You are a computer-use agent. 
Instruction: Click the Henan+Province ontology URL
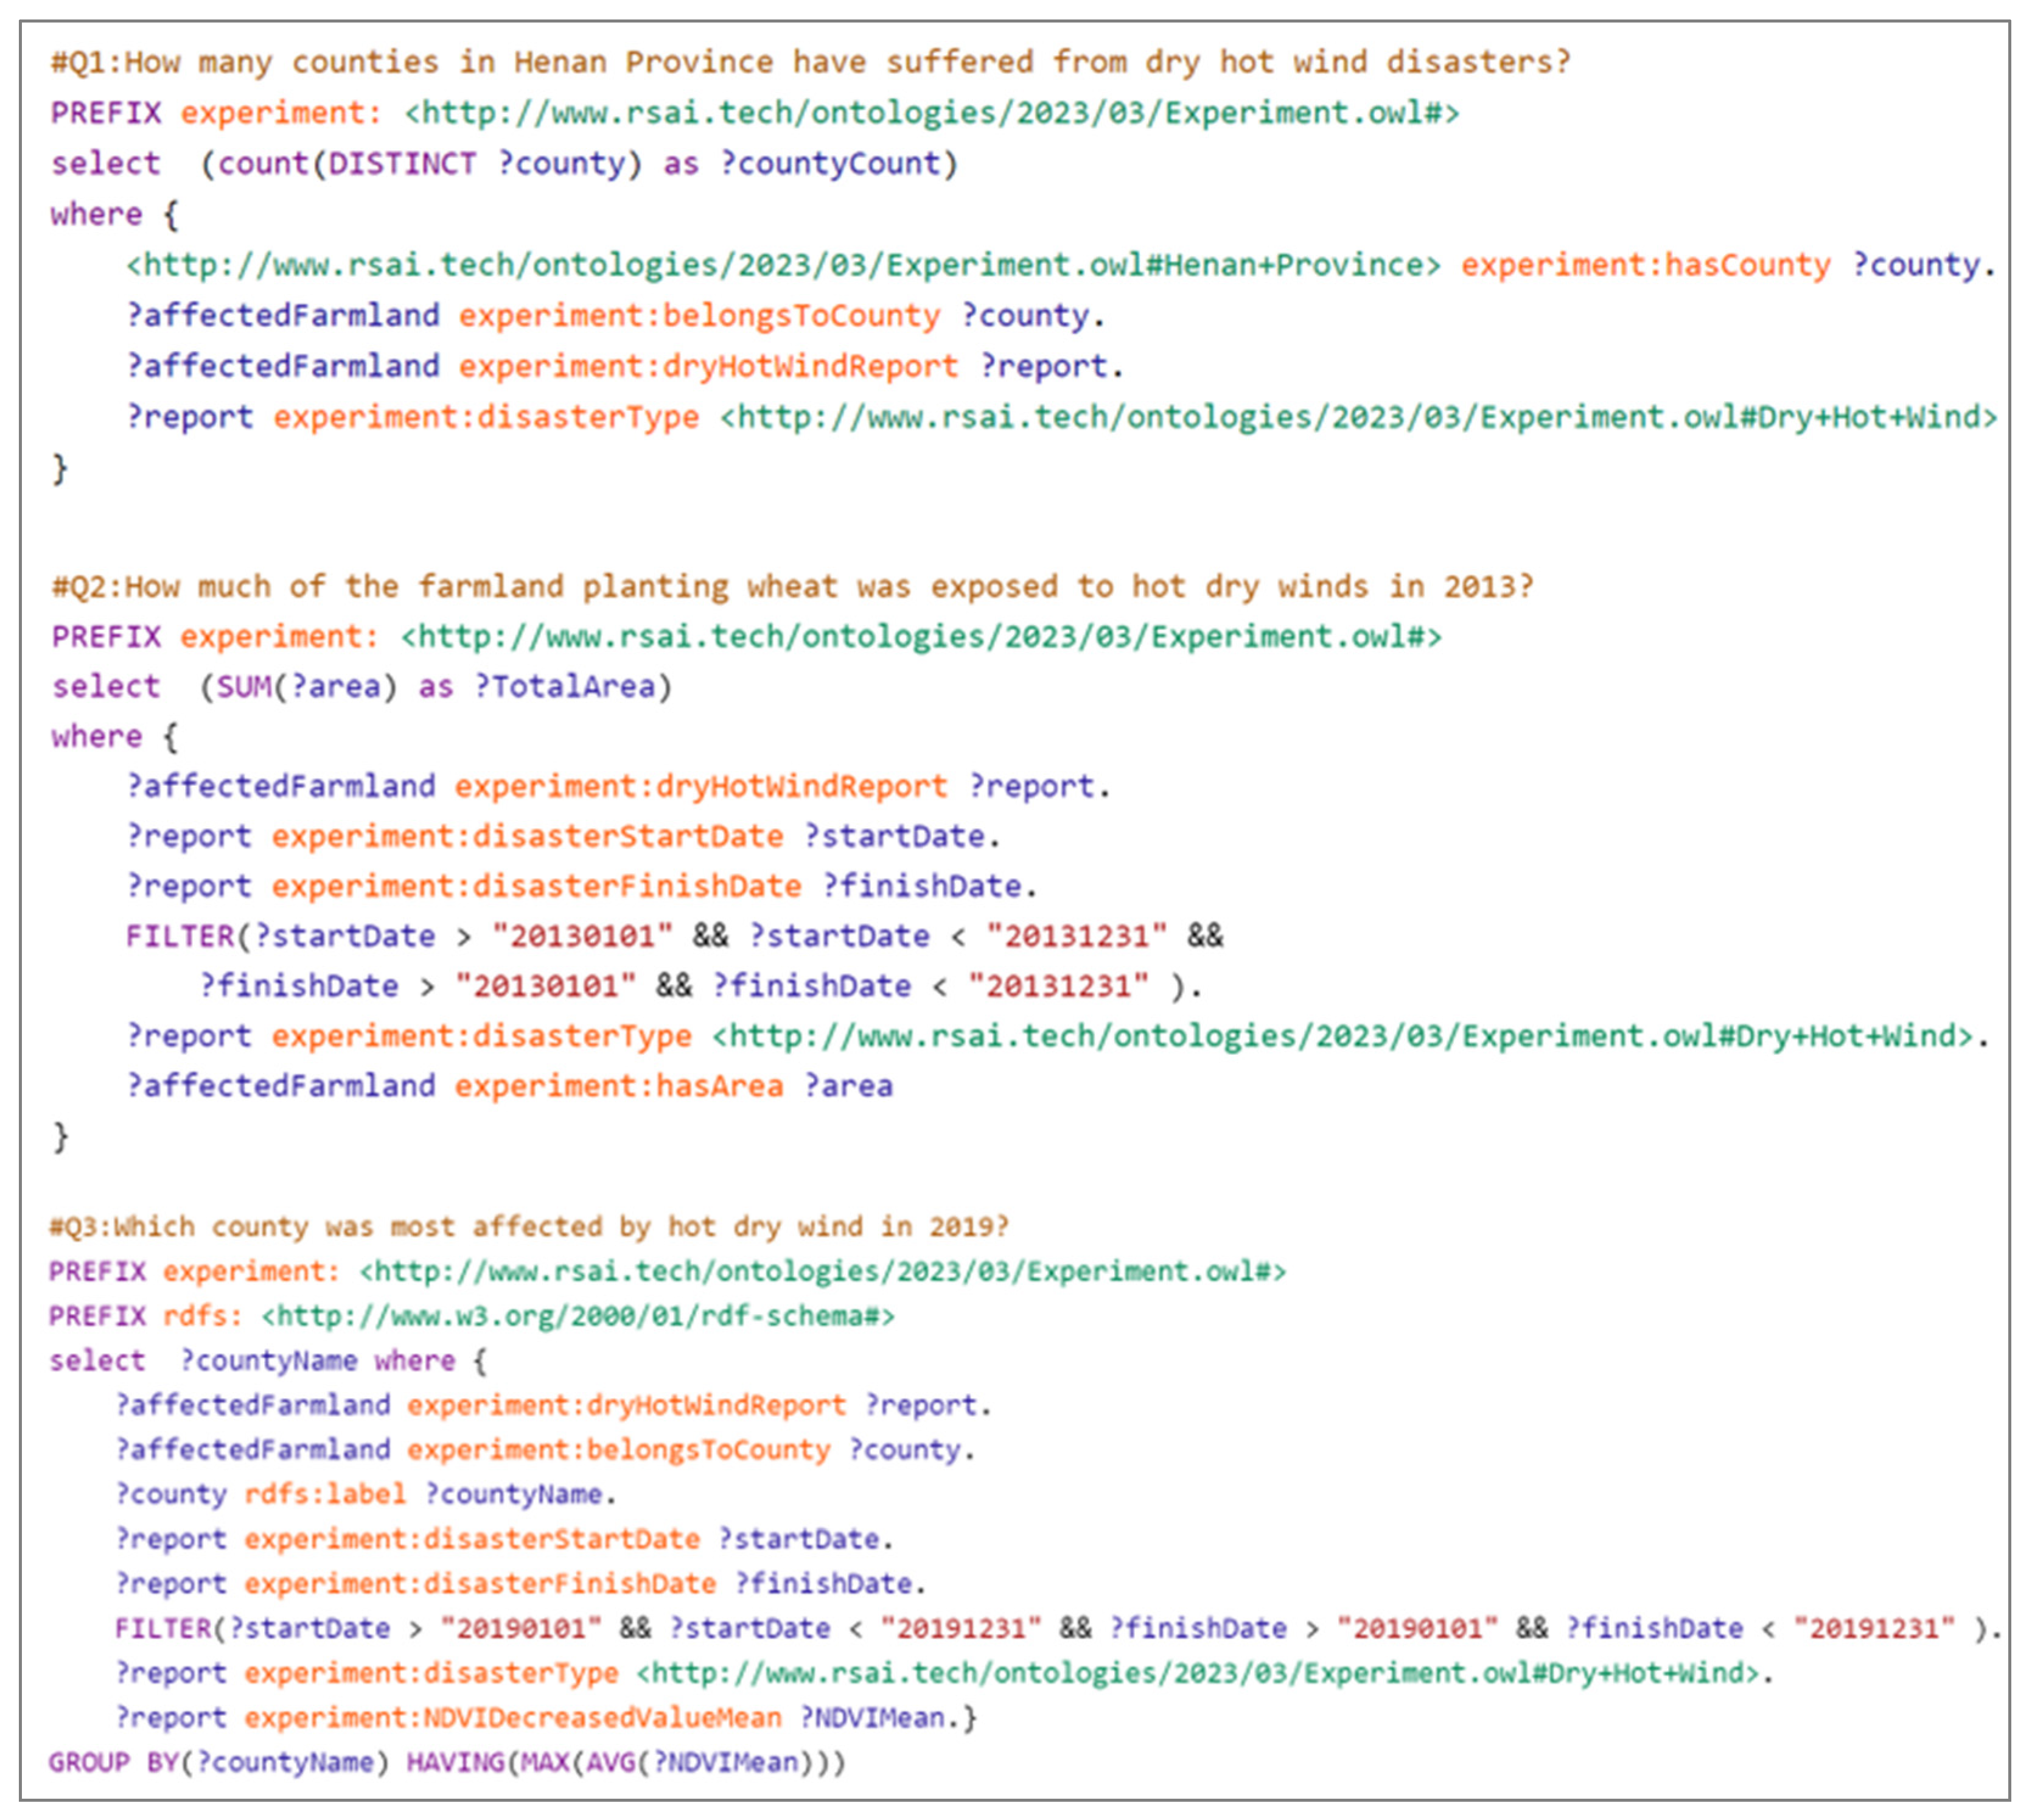tap(783, 265)
